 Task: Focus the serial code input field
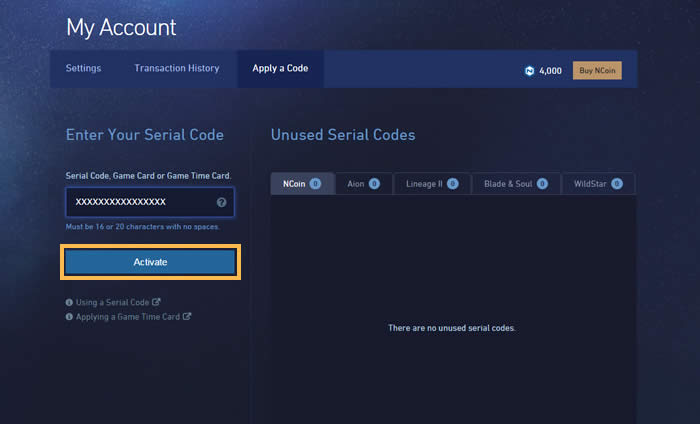[150, 202]
